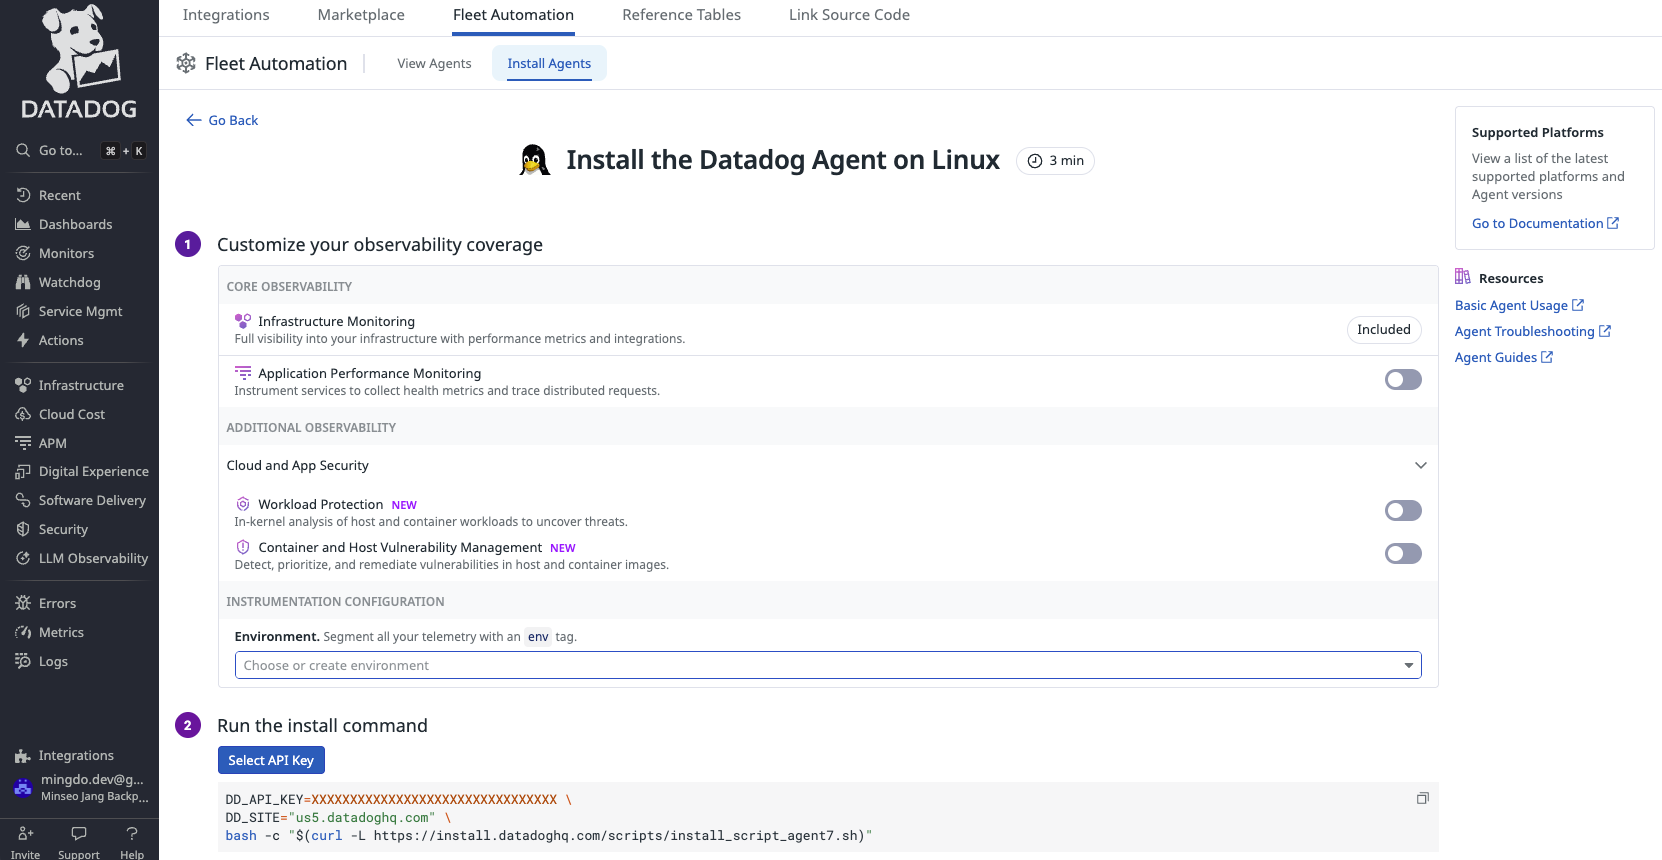Screen dimensions: 1662x860
Task: Open Watchdog in sidebar
Action: 69,282
